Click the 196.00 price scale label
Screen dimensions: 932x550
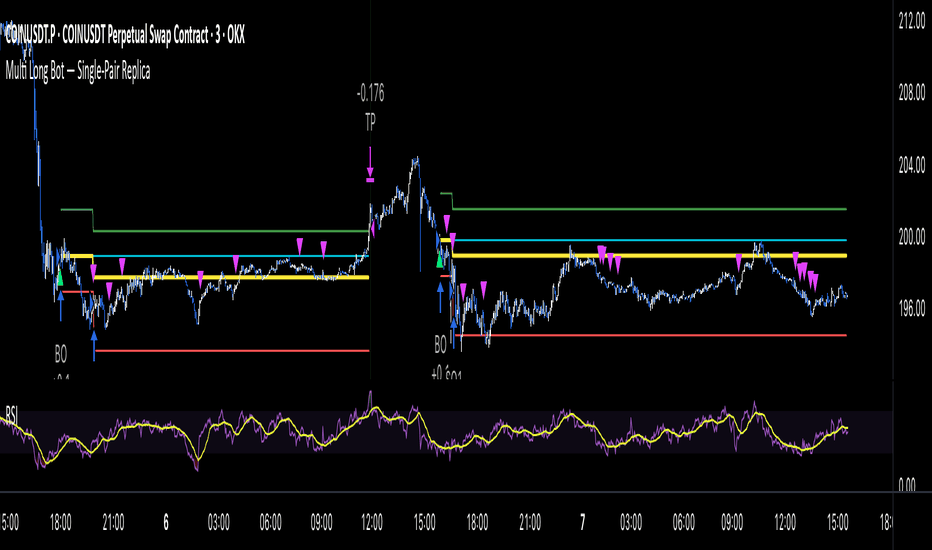pos(912,309)
